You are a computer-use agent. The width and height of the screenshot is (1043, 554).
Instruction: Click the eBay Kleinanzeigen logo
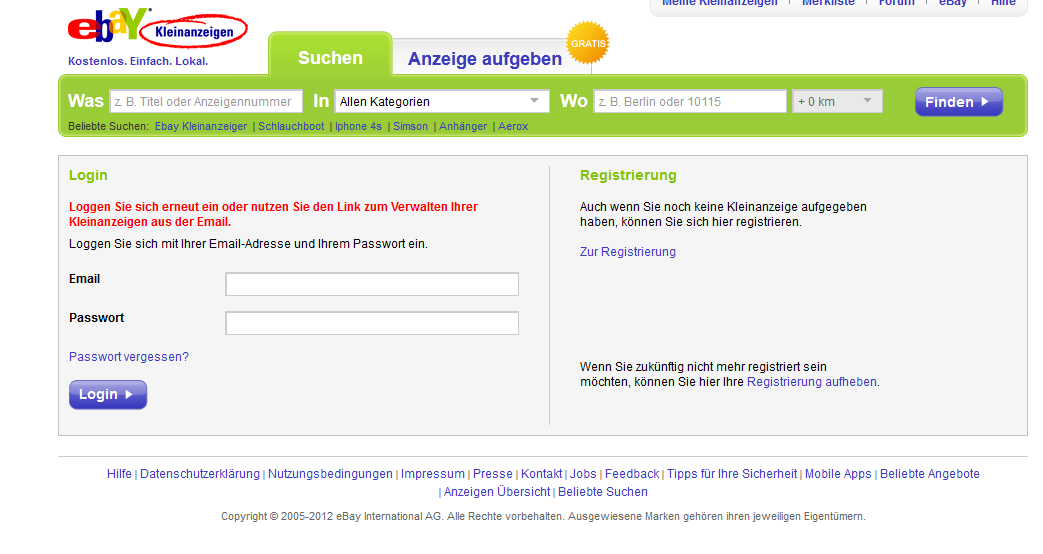click(x=158, y=28)
